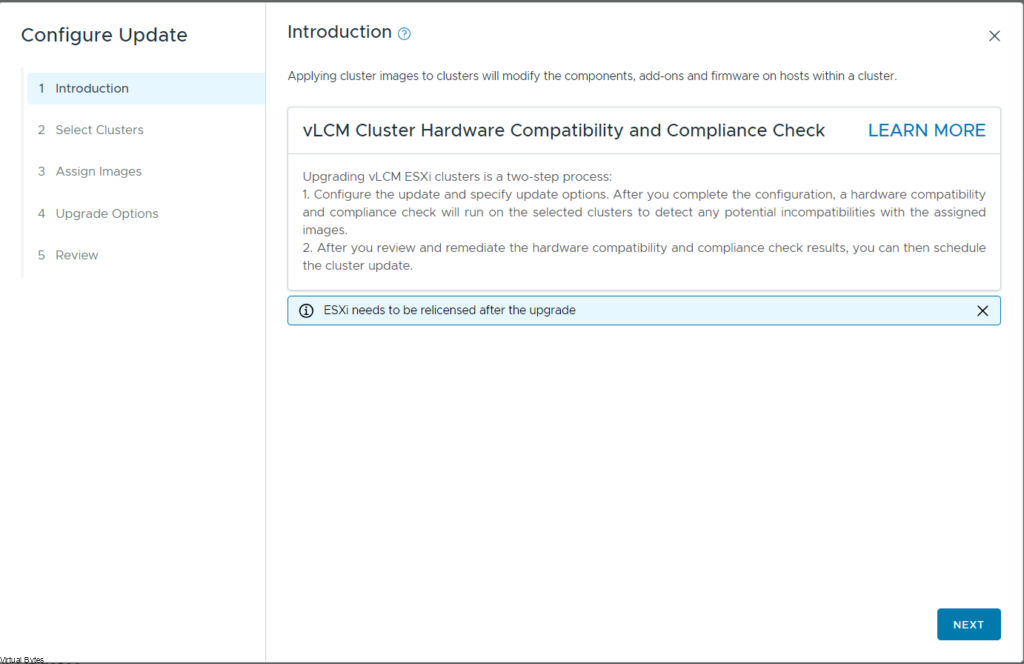Screen dimensions: 1024x664
Task: Click the 'Configure the update' step one paragraph
Action: point(643,203)
